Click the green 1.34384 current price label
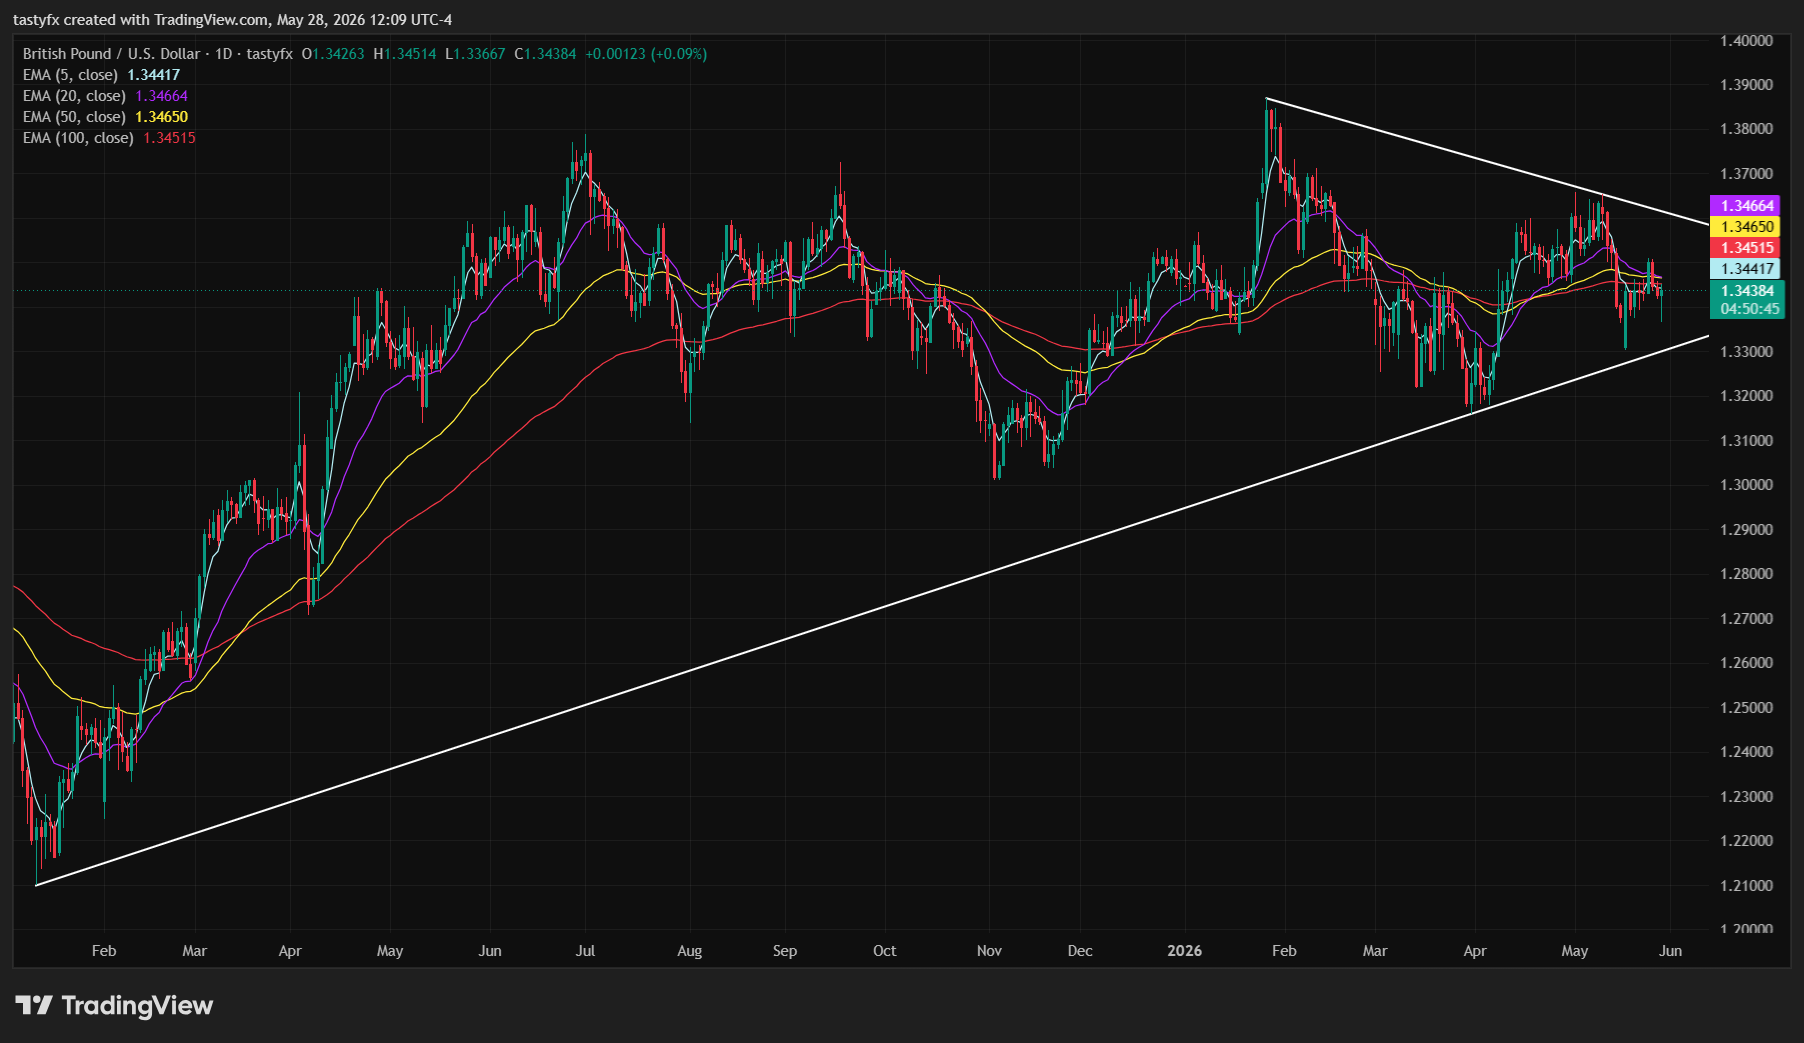1804x1043 pixels. point(1747,291)
